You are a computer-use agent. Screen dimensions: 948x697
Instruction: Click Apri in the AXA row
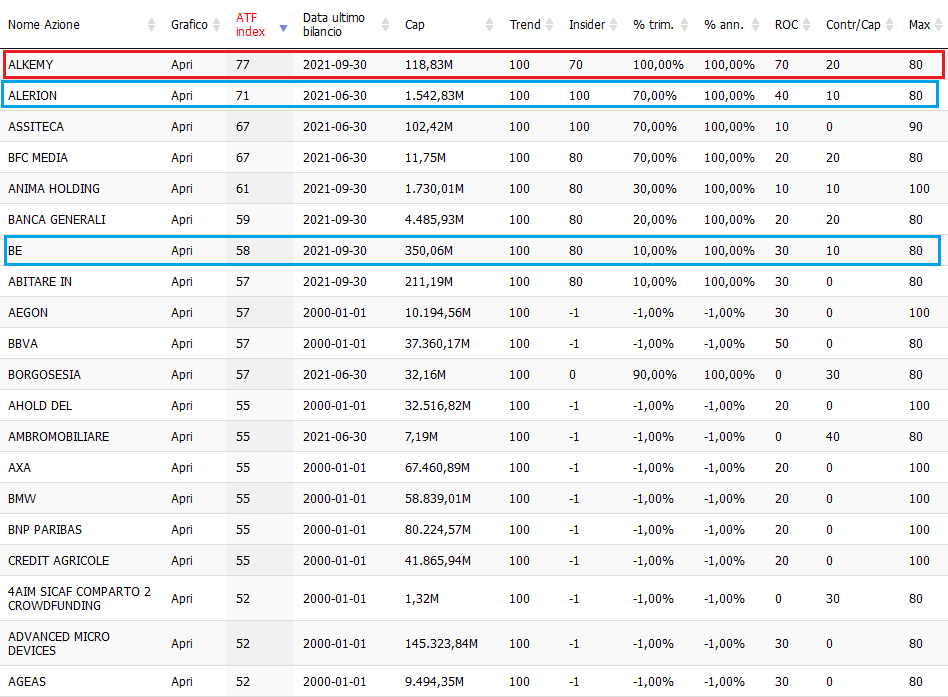pyautogui.click(x=182, y=467)
